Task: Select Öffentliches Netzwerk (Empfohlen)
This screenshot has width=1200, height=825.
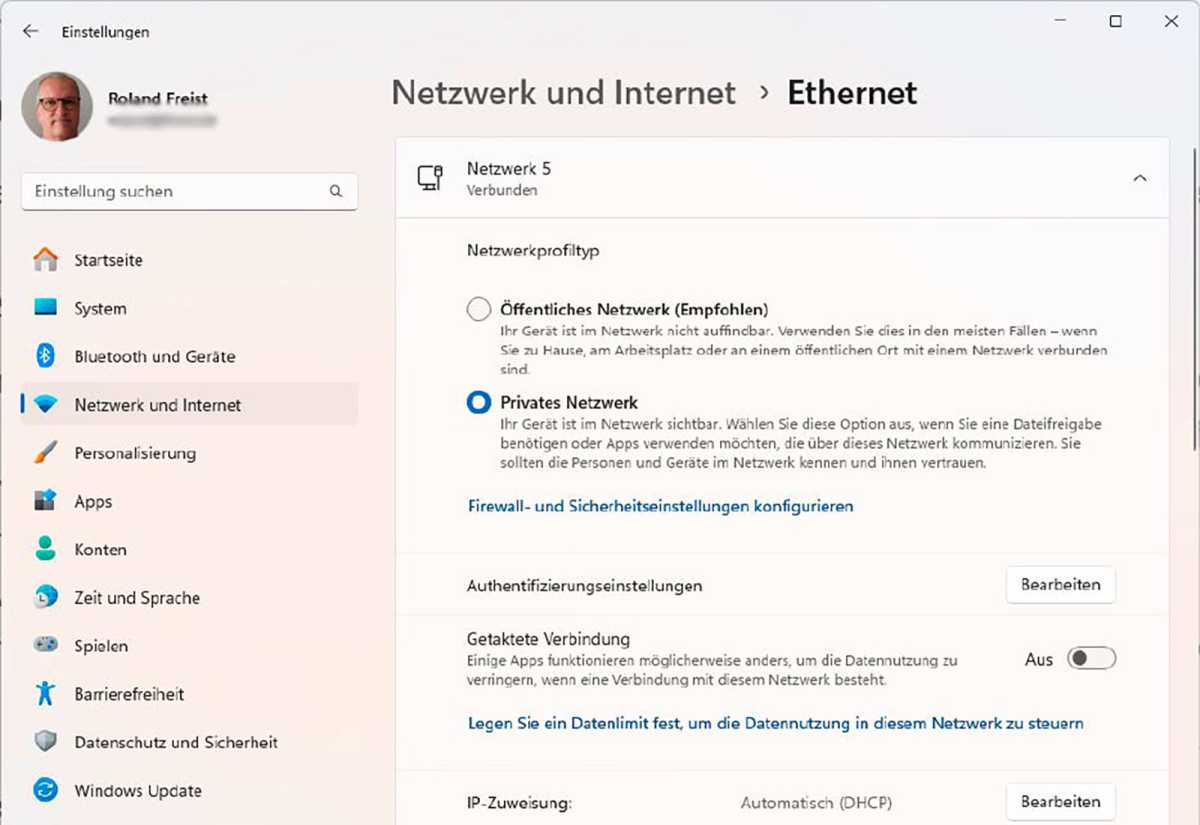Action: tap(478, 309)
